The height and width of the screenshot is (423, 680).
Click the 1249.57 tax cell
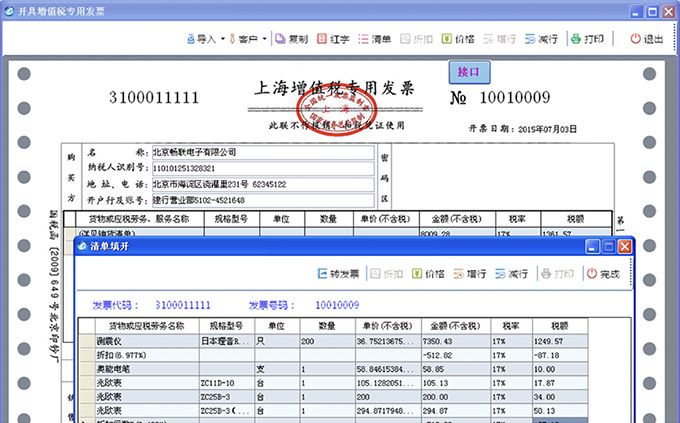[560, 341]
